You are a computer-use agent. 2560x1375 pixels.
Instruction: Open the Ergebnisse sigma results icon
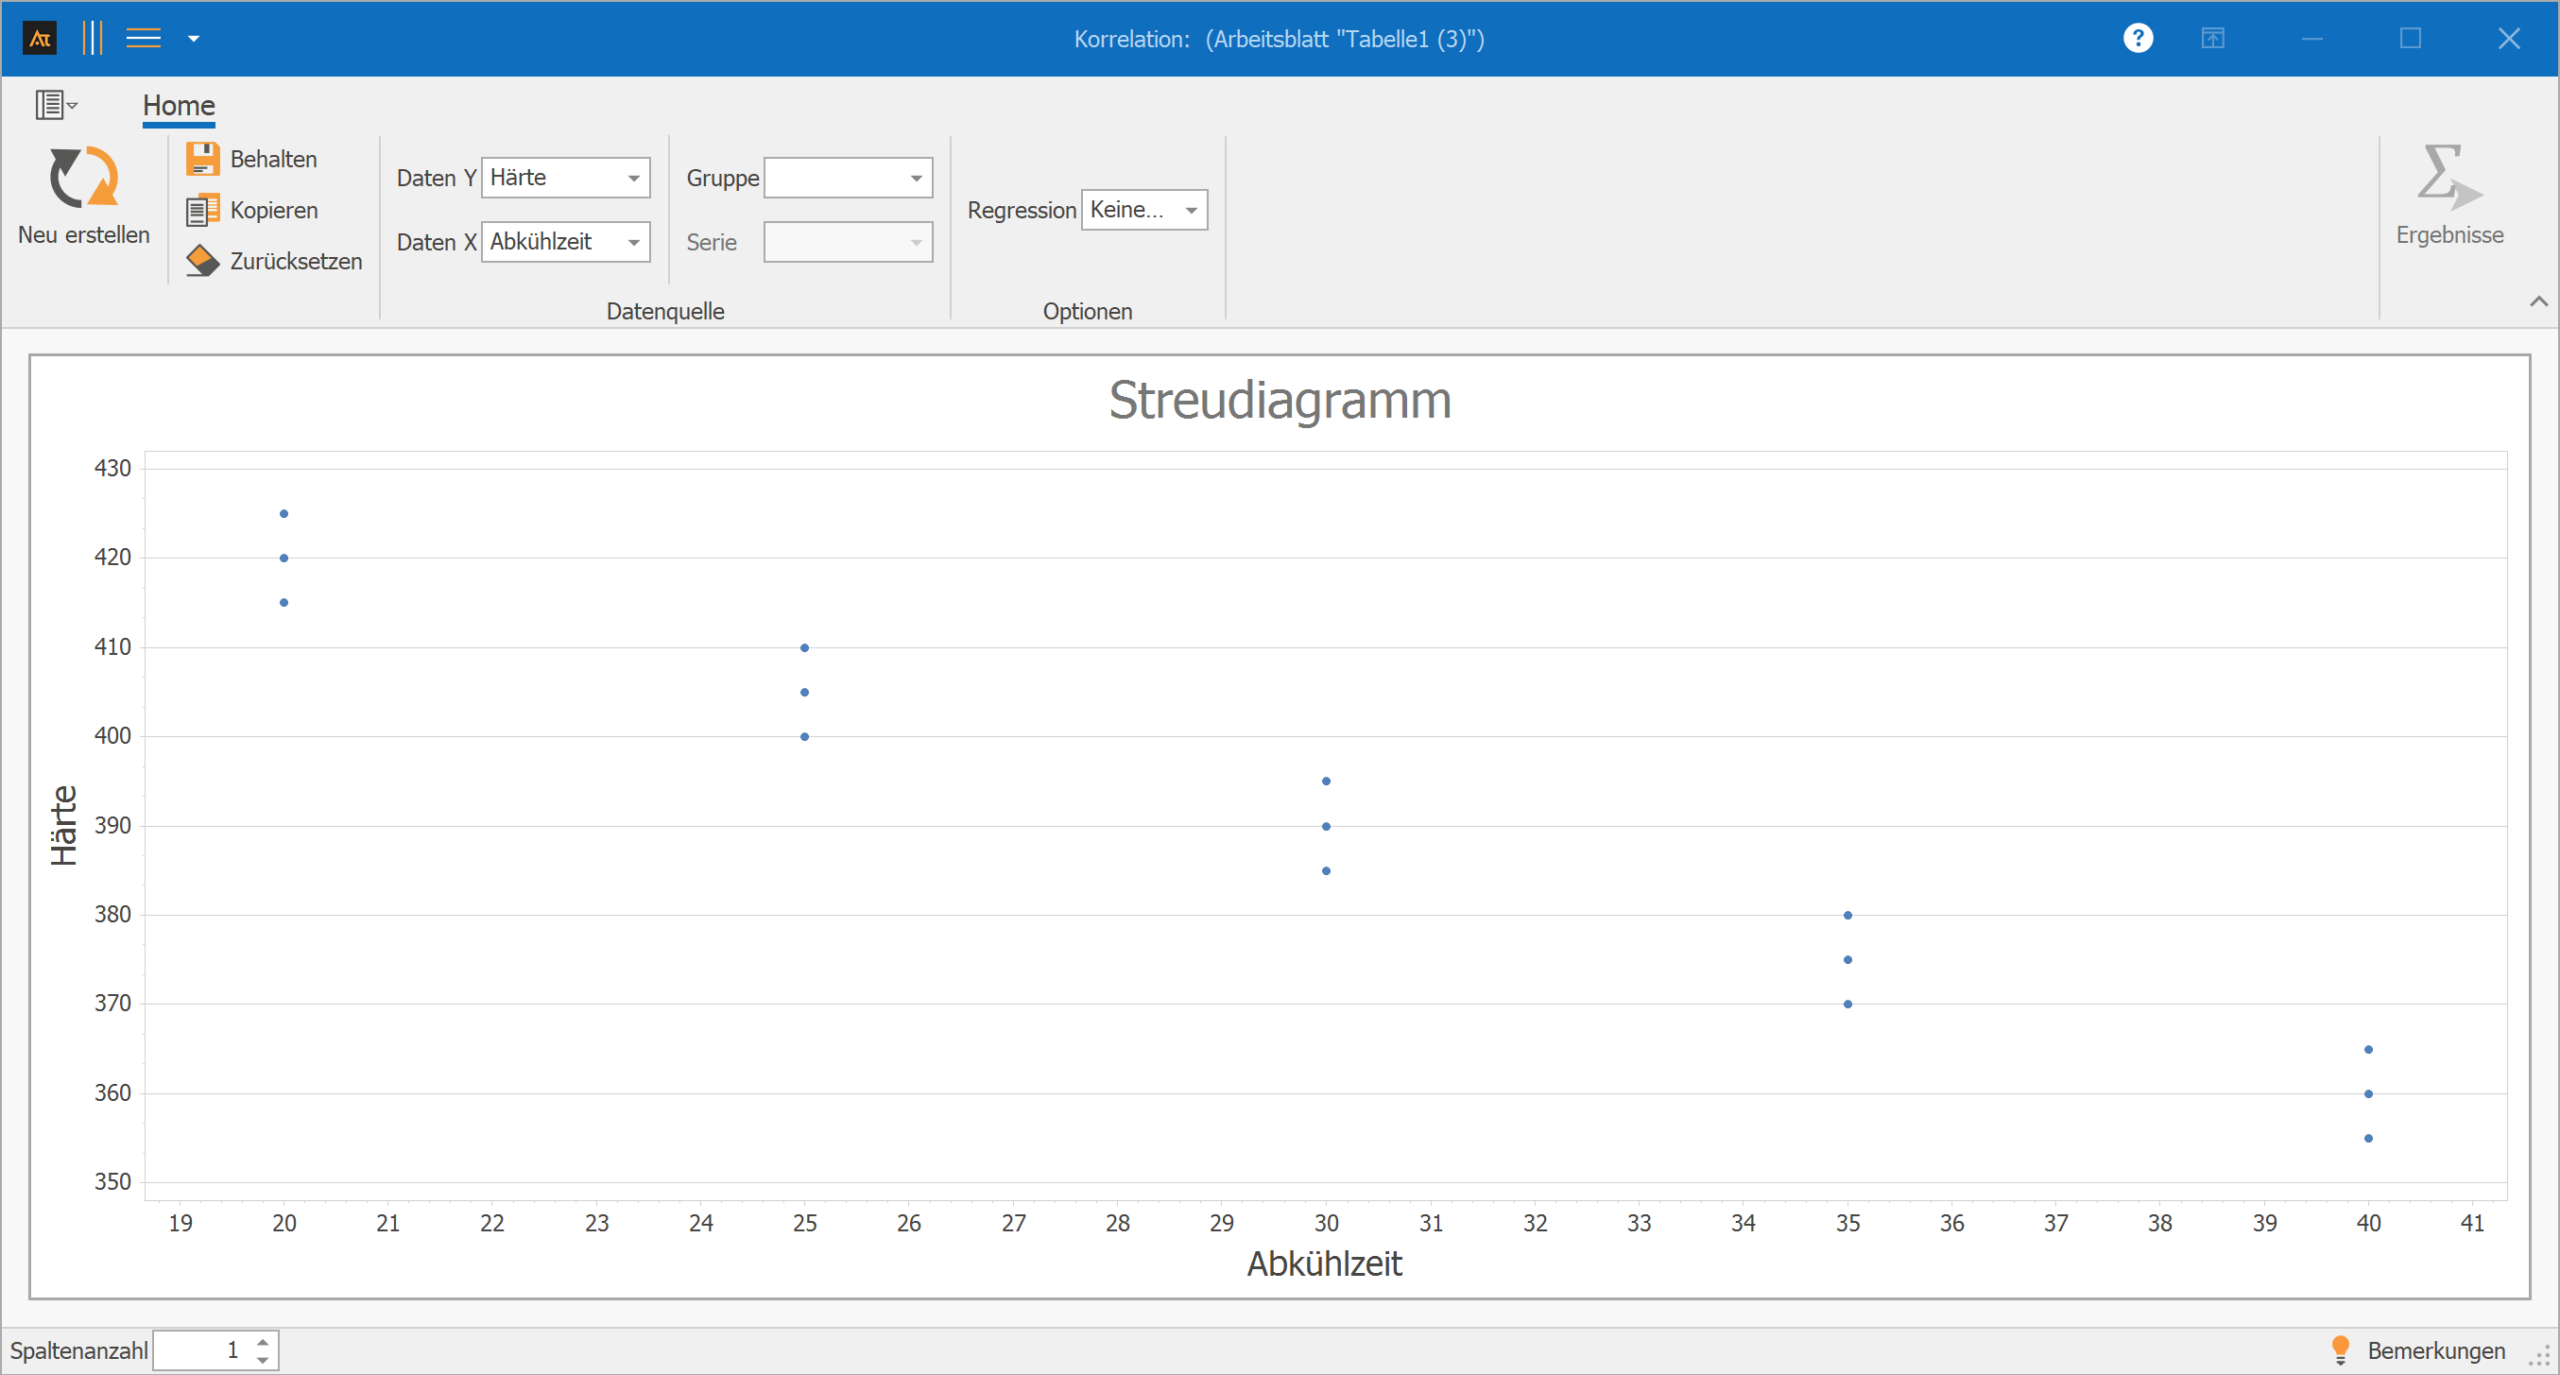point(2448,178)
